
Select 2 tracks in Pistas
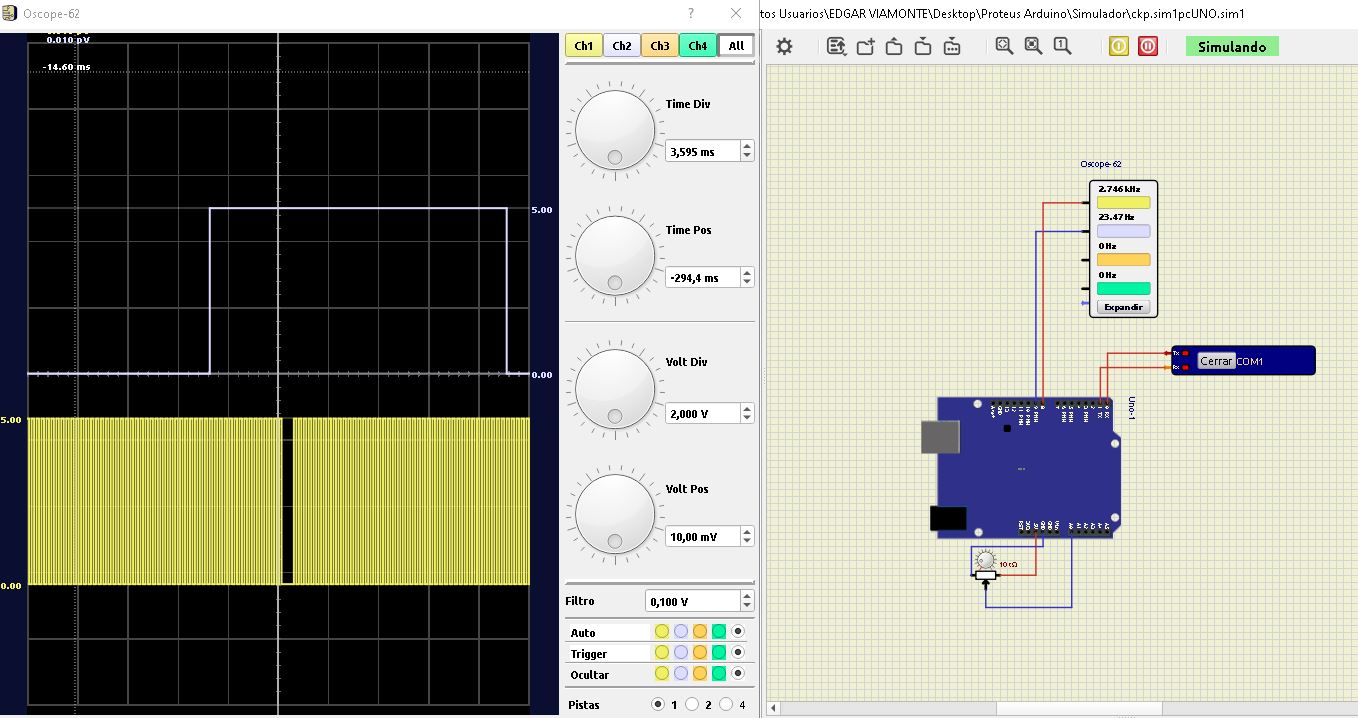pos(692,704)
